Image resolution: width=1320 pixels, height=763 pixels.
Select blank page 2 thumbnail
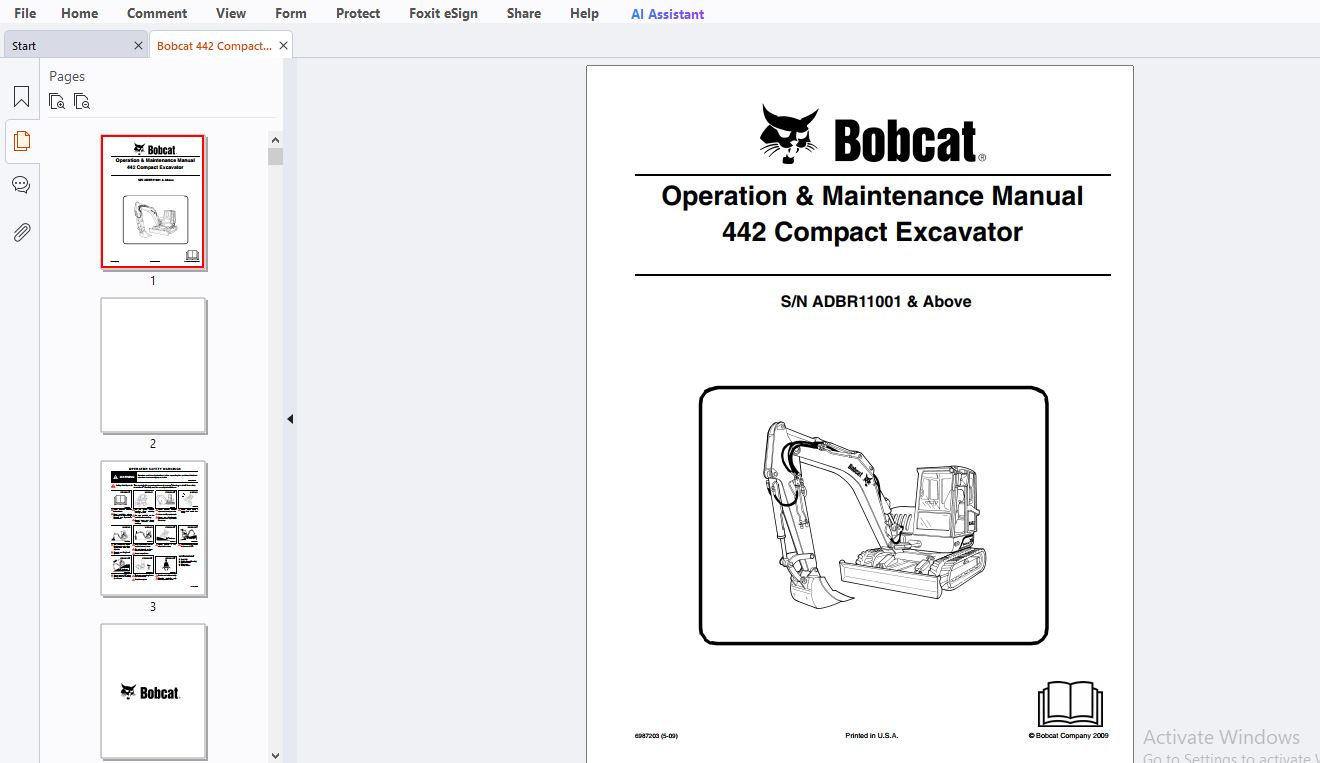coord(153,365)
